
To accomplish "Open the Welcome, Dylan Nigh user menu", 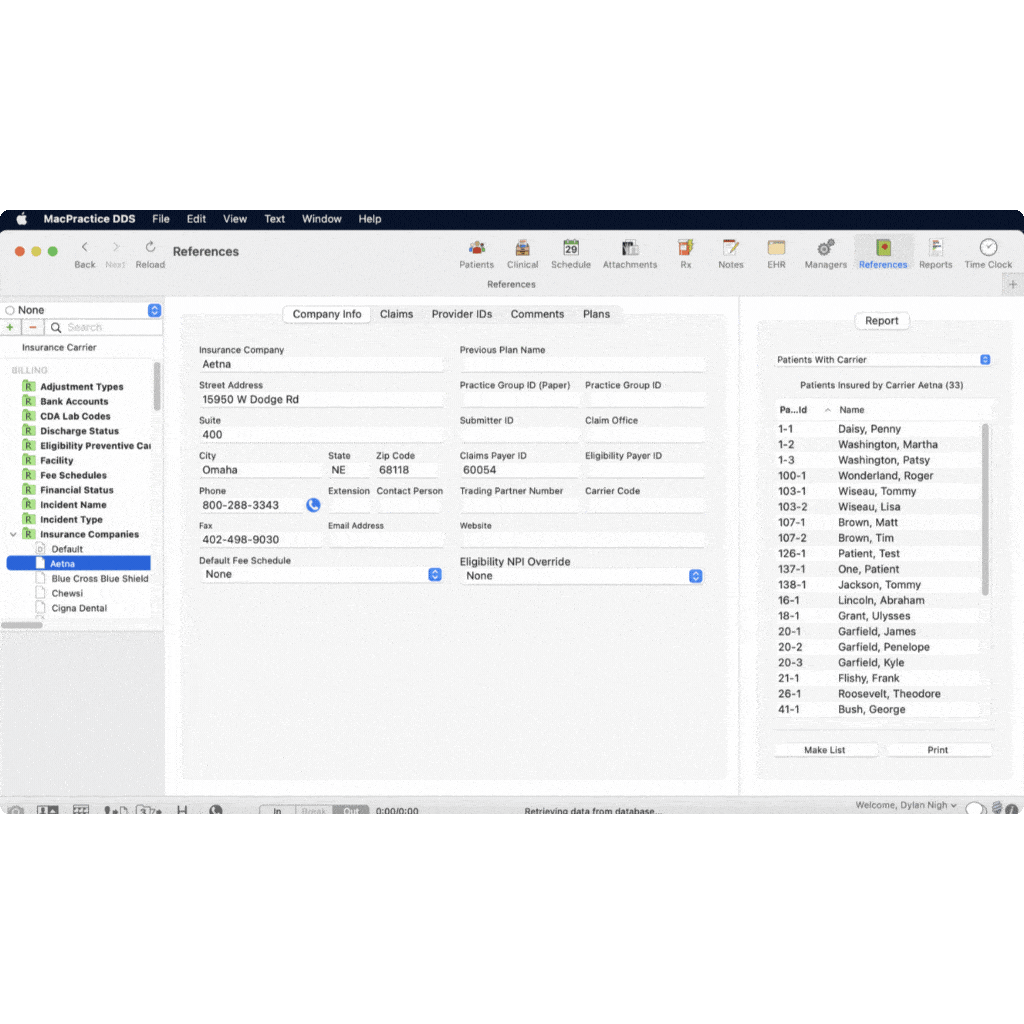I will [x=906, y=805].
